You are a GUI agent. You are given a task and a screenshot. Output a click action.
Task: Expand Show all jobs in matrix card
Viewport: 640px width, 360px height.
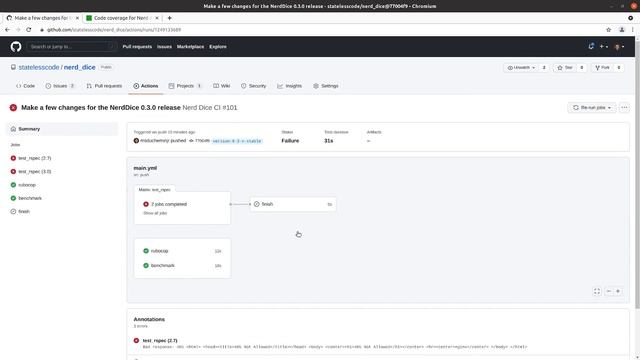pyautogui.click(x=155, y=213)
